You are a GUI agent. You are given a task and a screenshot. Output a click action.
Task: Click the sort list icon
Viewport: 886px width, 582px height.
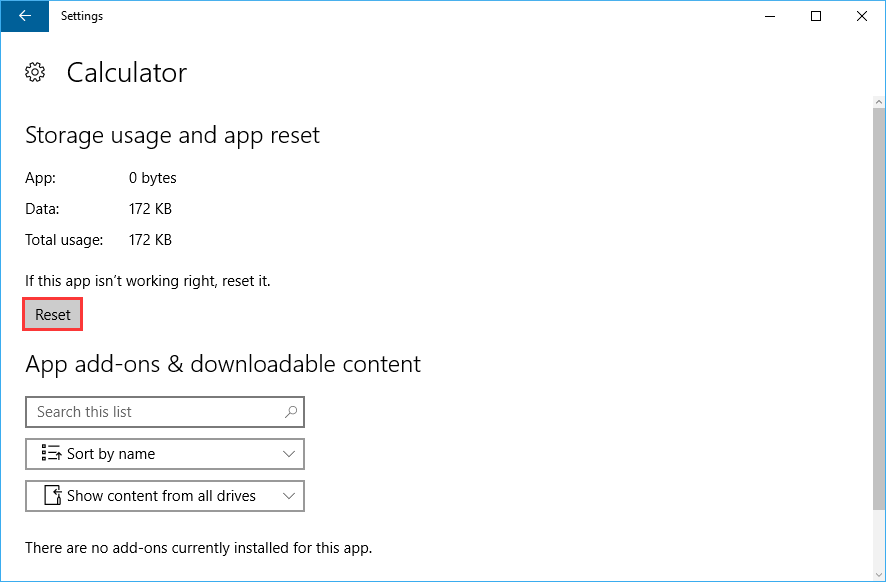(x=51, y=453)
